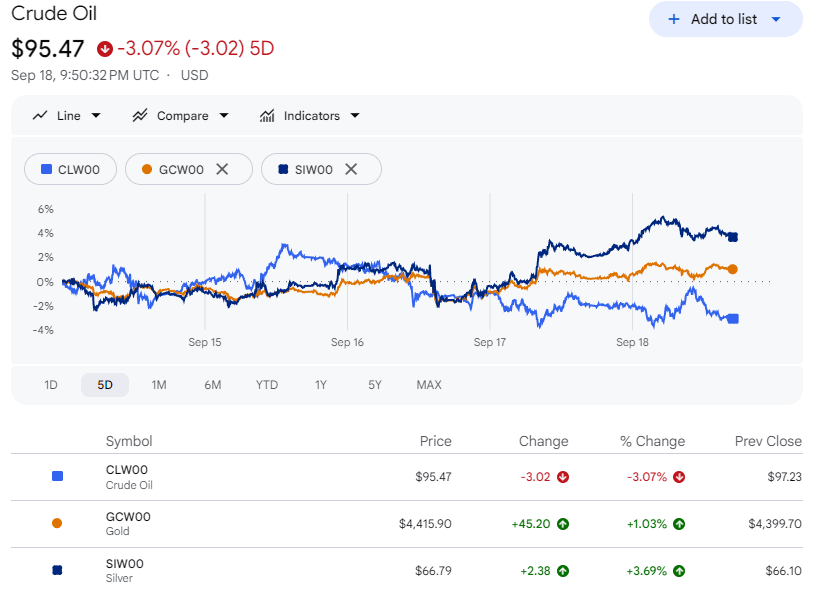Open the Compare dropdown arrow
The height and width of the screenshot is (600, 823).
(x=224, y=115)
